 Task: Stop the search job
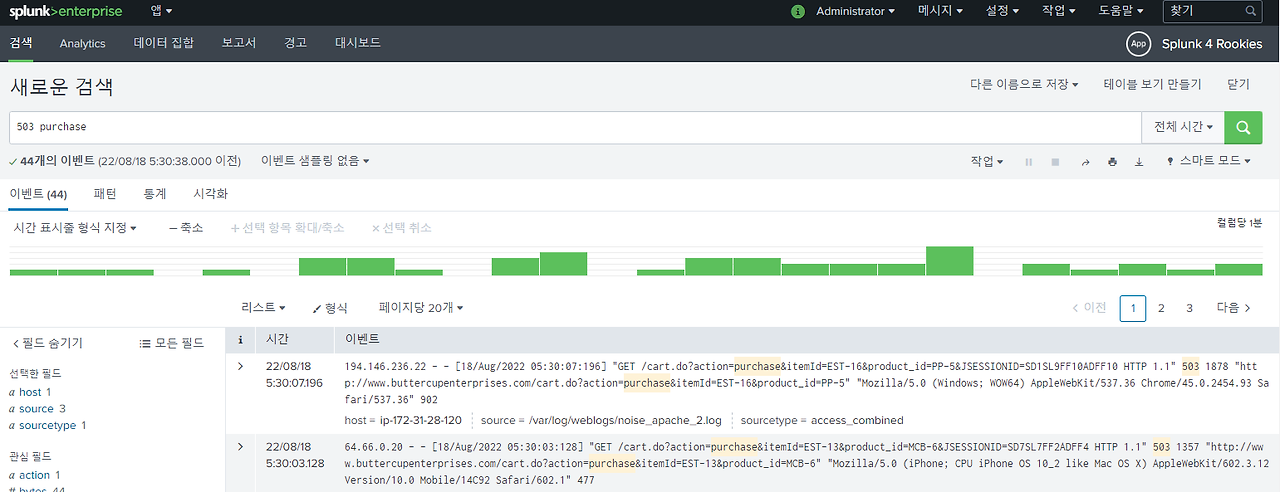(1055, 161)
